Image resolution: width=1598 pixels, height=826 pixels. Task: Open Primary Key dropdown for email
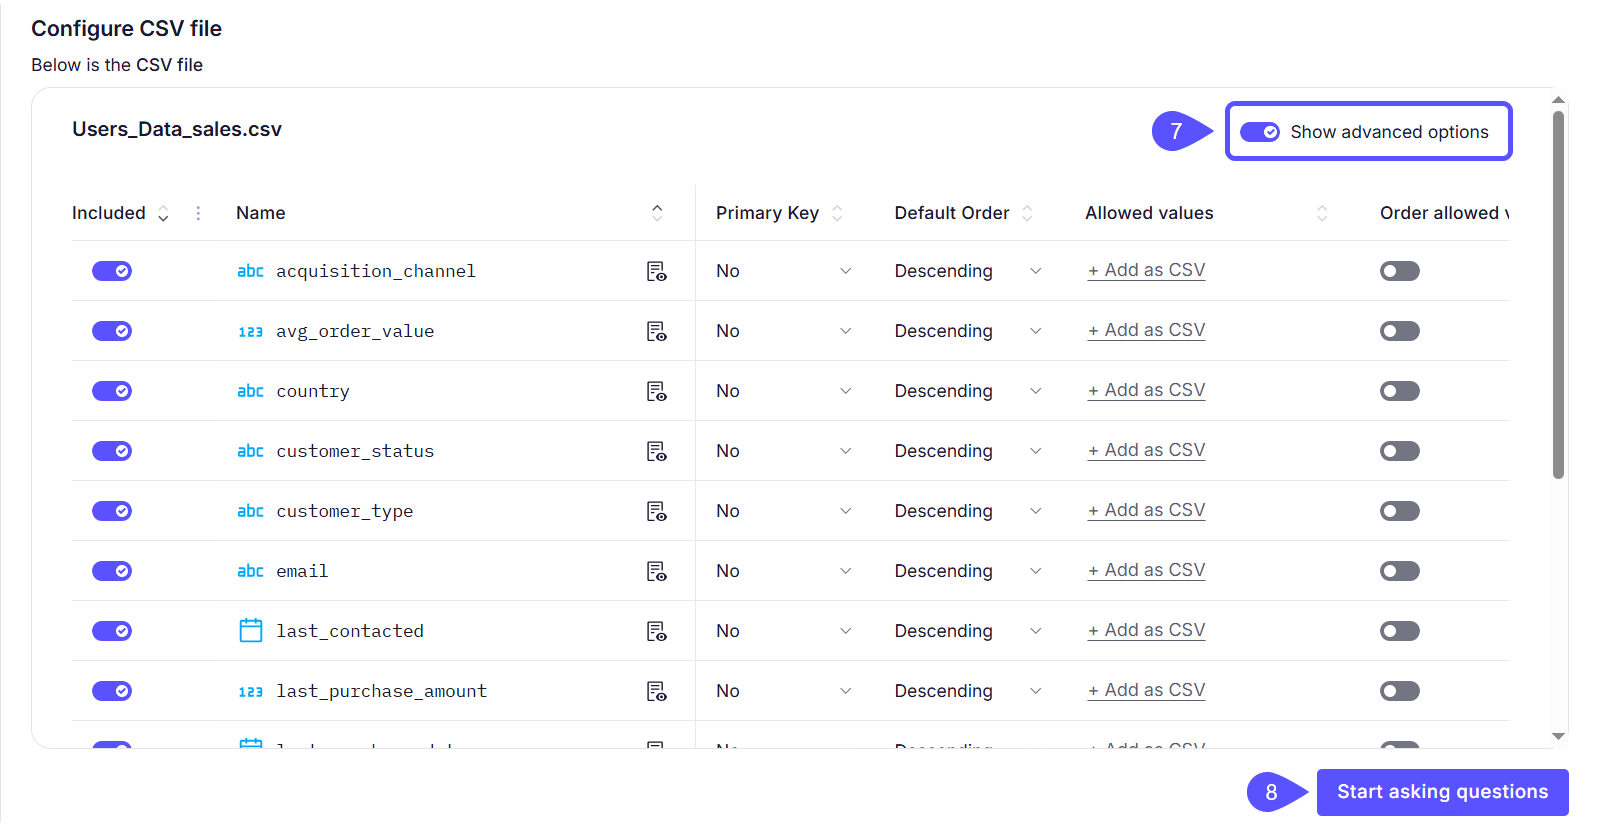click(x=784, y=571)
